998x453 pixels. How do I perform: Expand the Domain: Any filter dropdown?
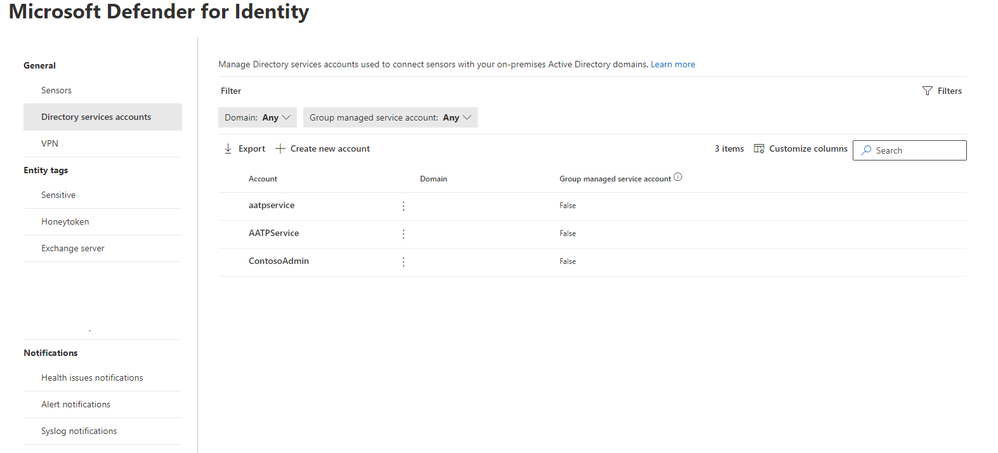coord(257,118)
